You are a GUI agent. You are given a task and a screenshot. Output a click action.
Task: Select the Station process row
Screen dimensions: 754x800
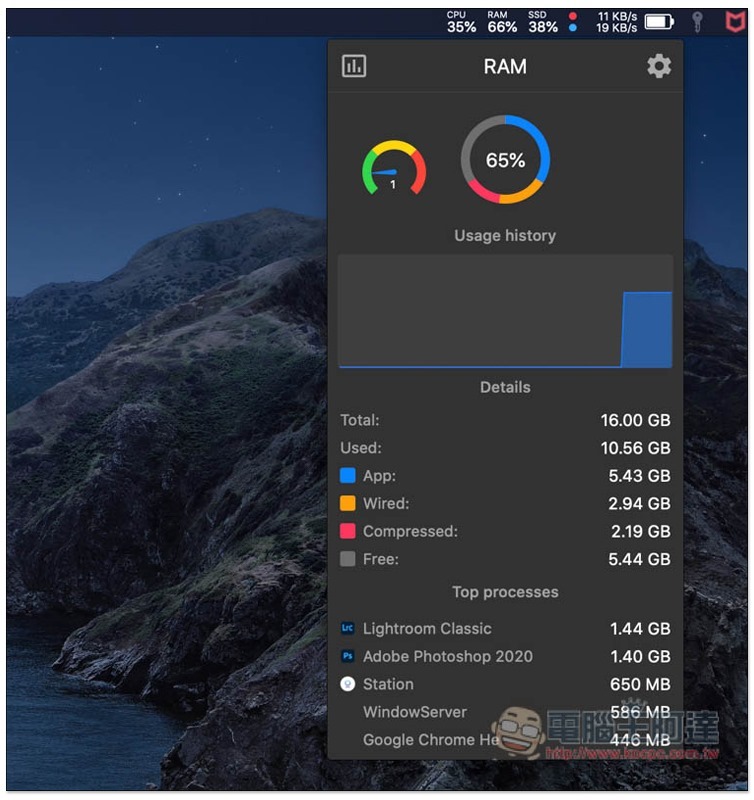coord(505,684)
